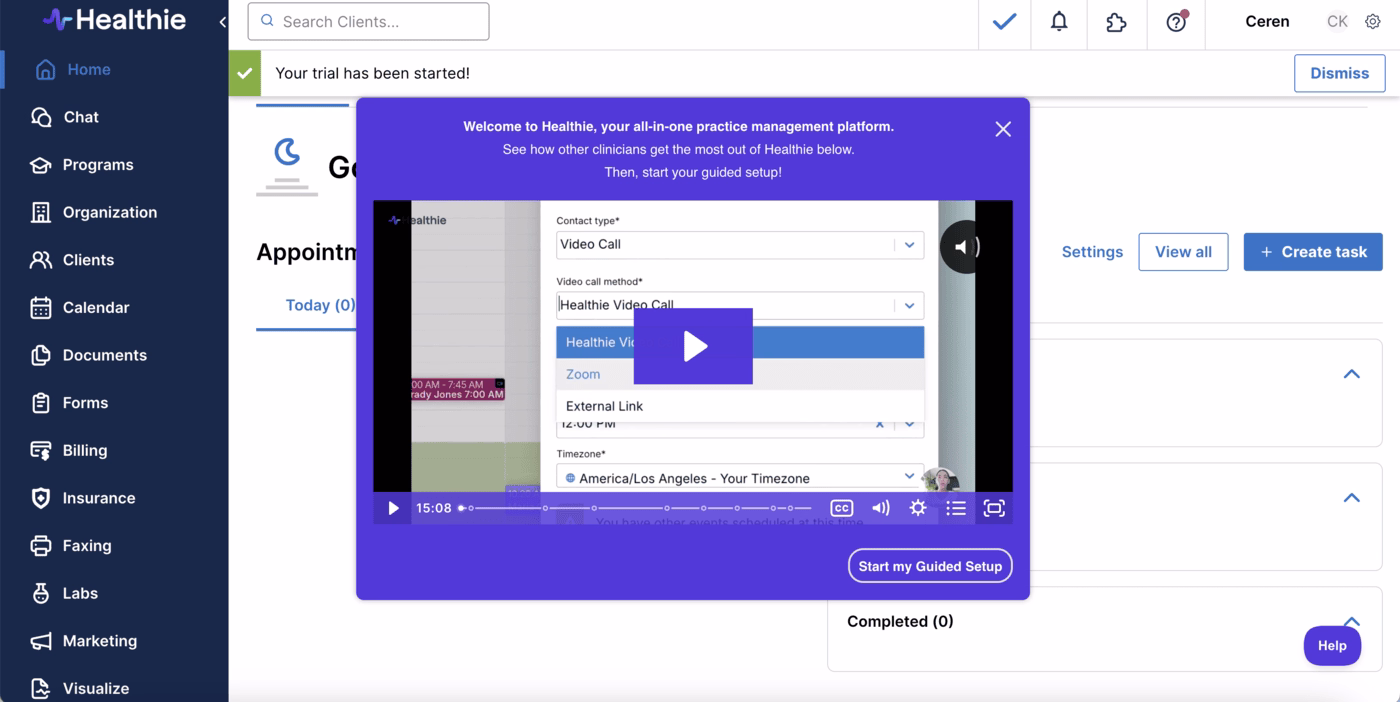Click the Healthie logo

pos(114,19)
